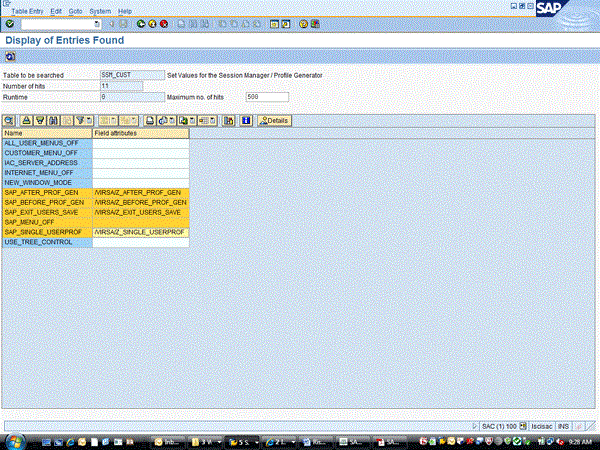
Task: Click the green Enter checkmark icon
Action: coord(9,23)
